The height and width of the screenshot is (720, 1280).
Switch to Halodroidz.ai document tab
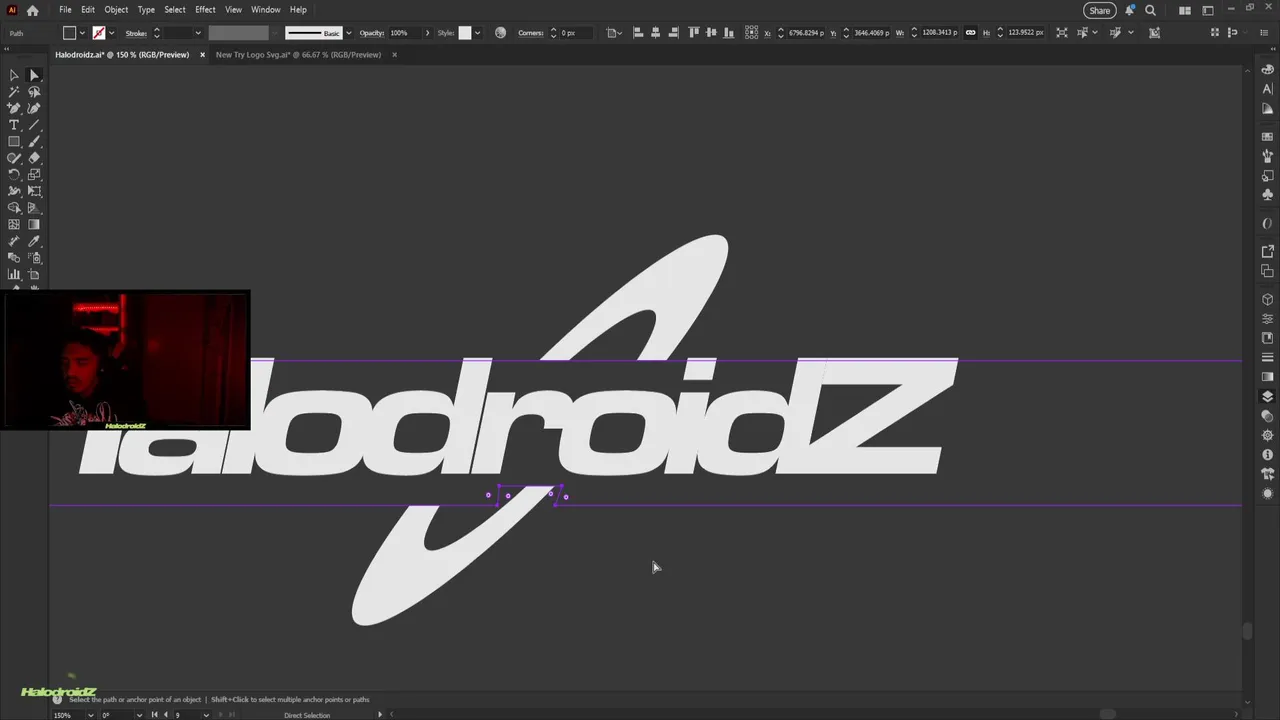point(122,55)
